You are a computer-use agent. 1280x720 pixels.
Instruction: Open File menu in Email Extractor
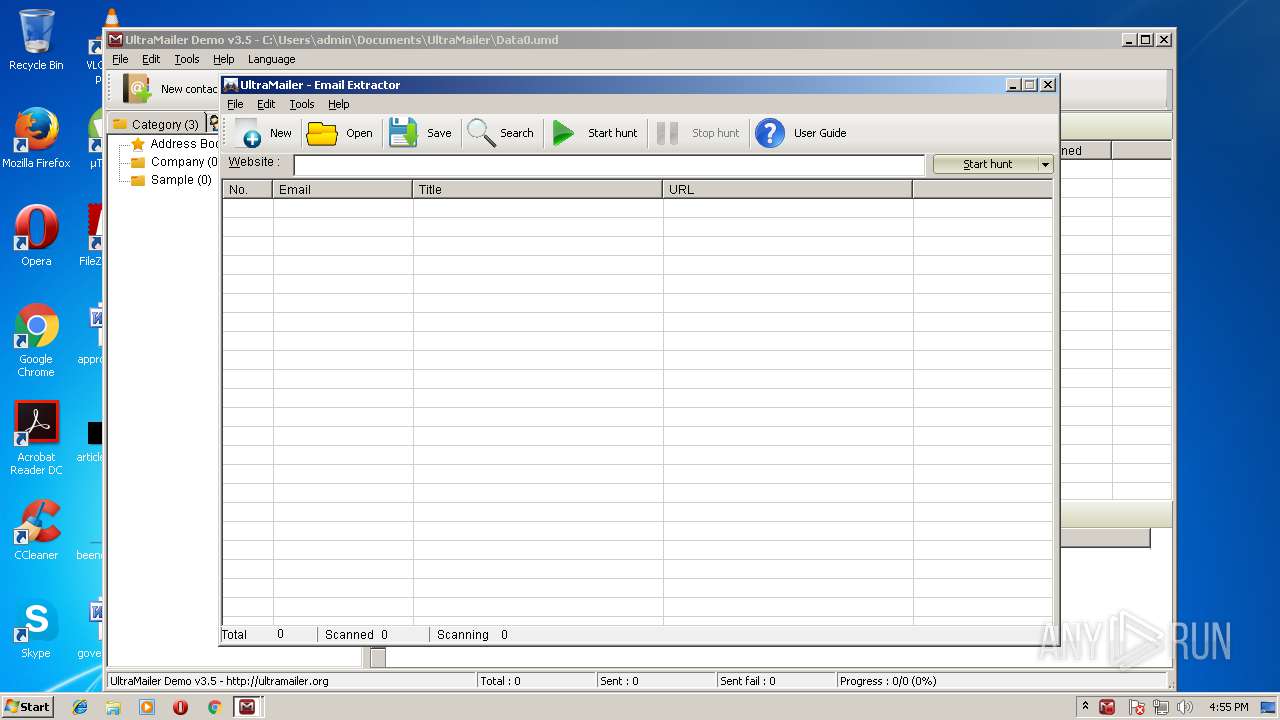(235, 104)
